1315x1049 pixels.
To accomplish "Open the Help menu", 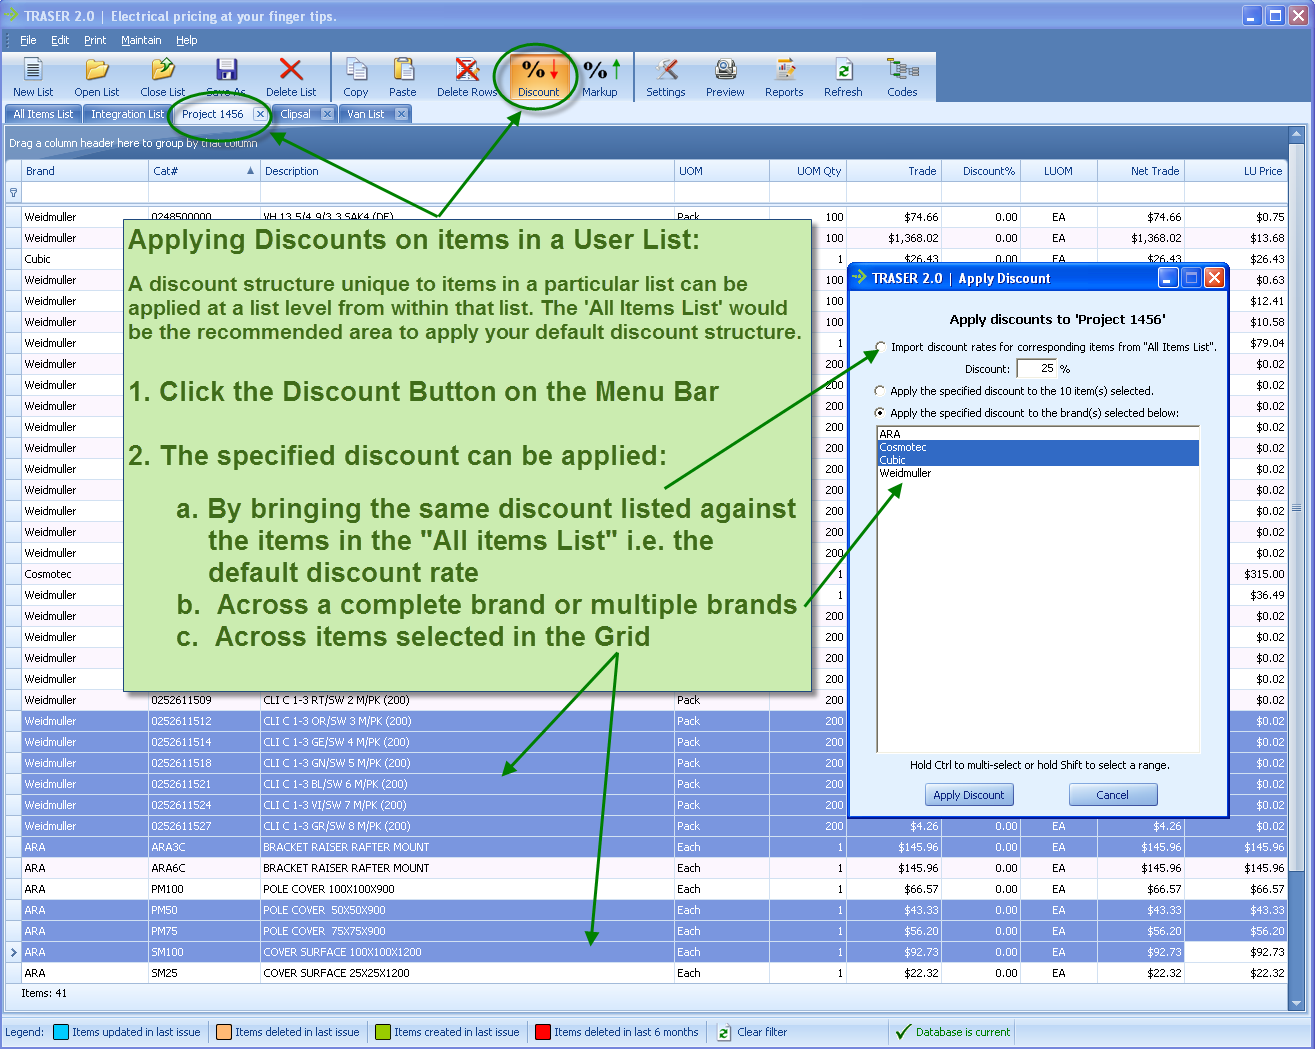I will click(x=187, y=40).
